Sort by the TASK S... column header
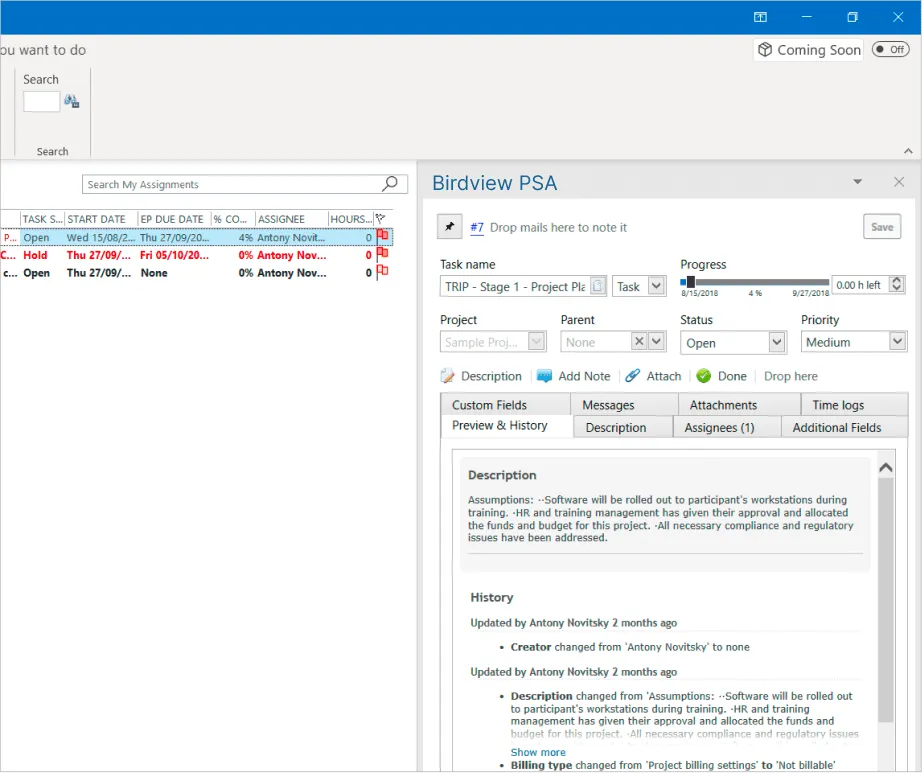 coord(42,219)
